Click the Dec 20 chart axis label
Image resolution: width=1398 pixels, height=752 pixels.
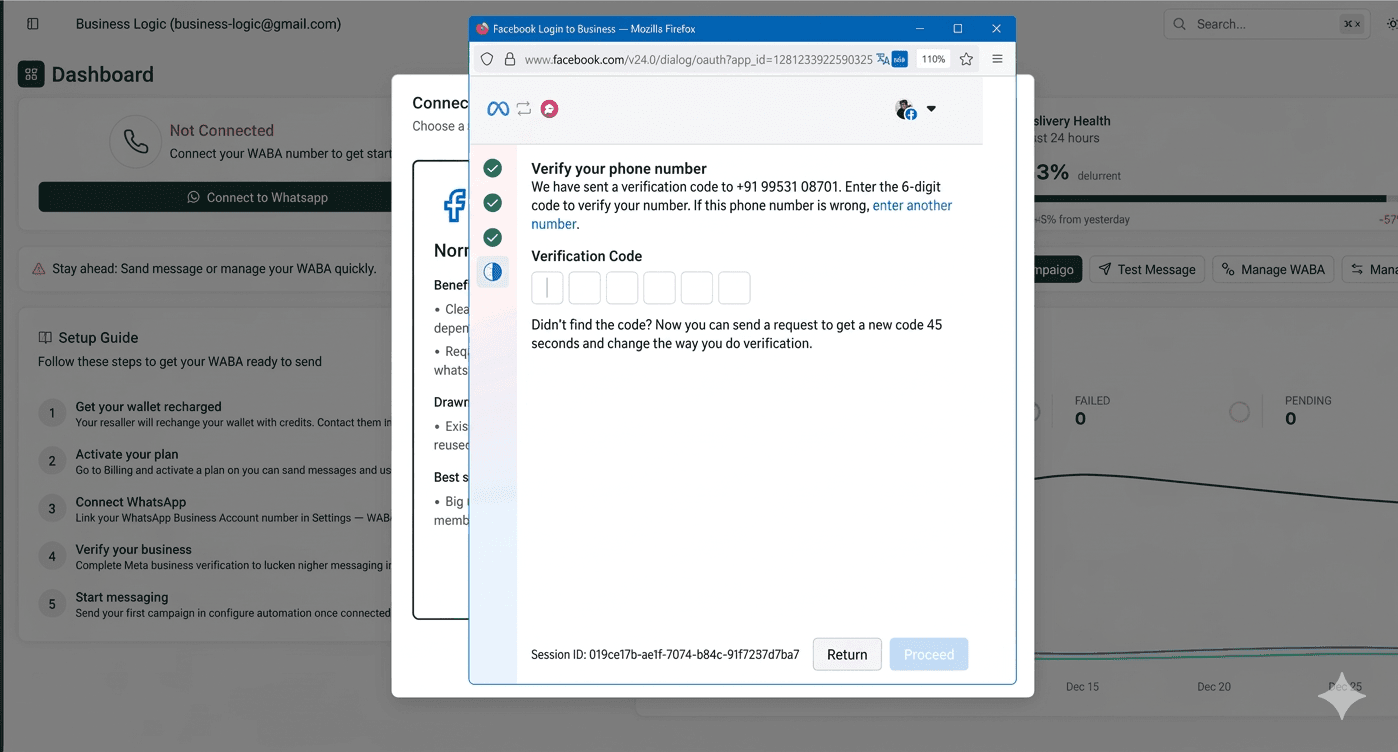(1214, 687)
